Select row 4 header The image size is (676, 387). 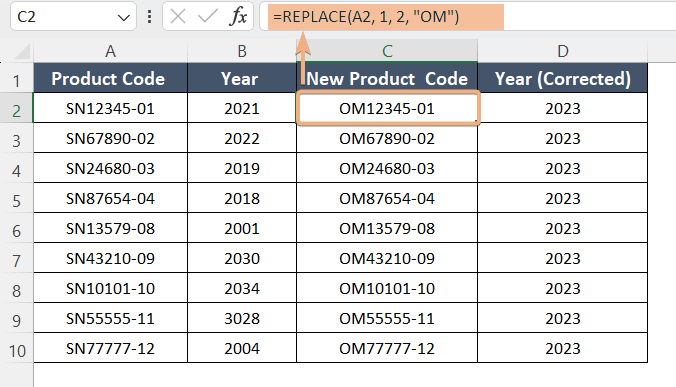click(16, 169)
